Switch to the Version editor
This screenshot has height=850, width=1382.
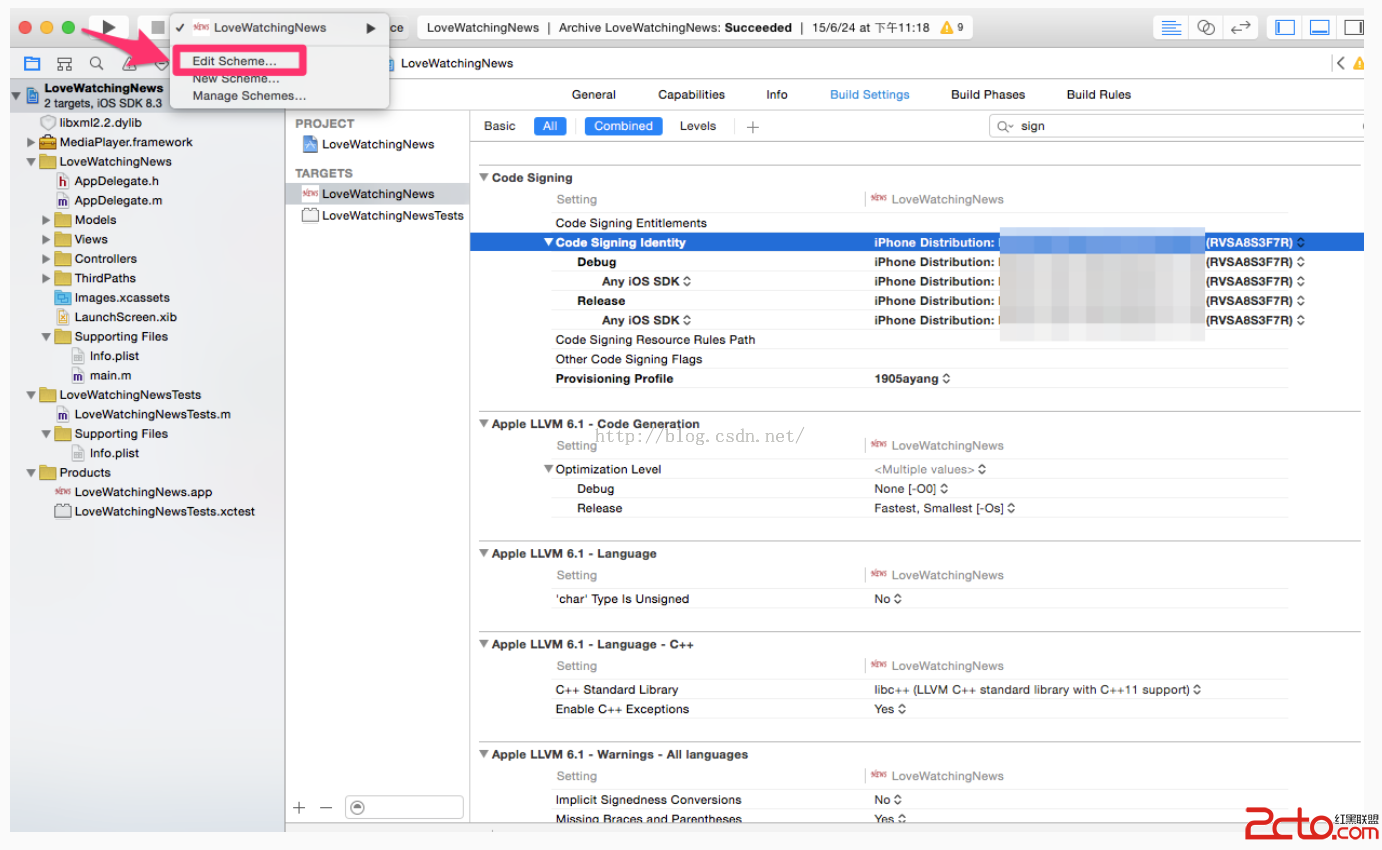click(x=1240, y=28)
